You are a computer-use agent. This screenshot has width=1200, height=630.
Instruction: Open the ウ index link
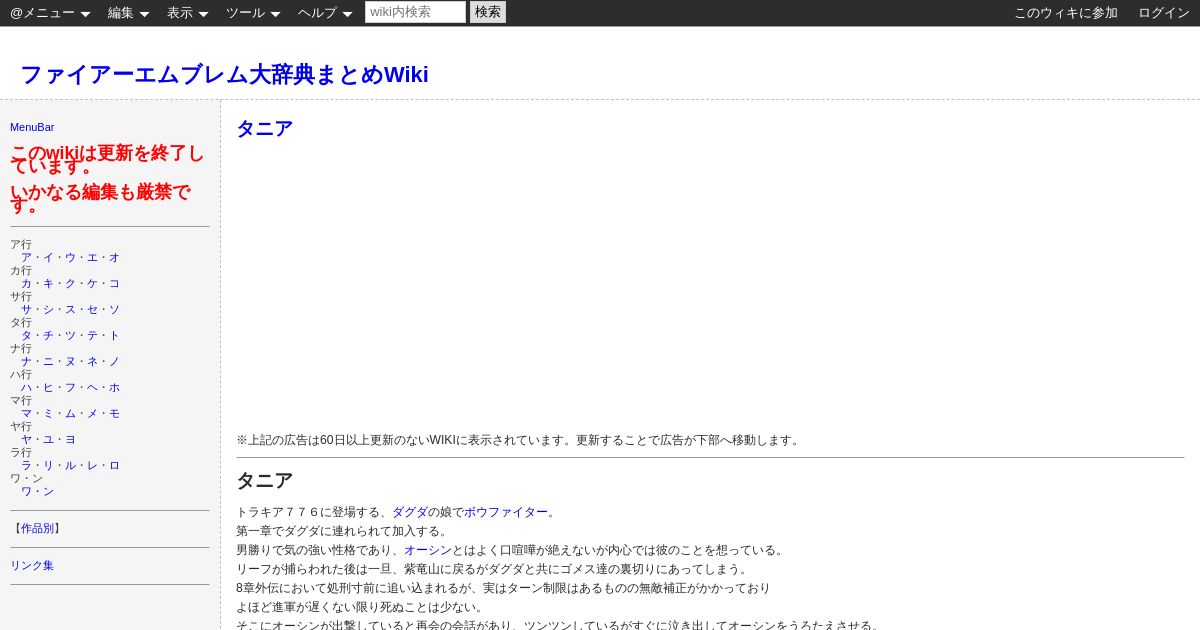click(70, 258)
